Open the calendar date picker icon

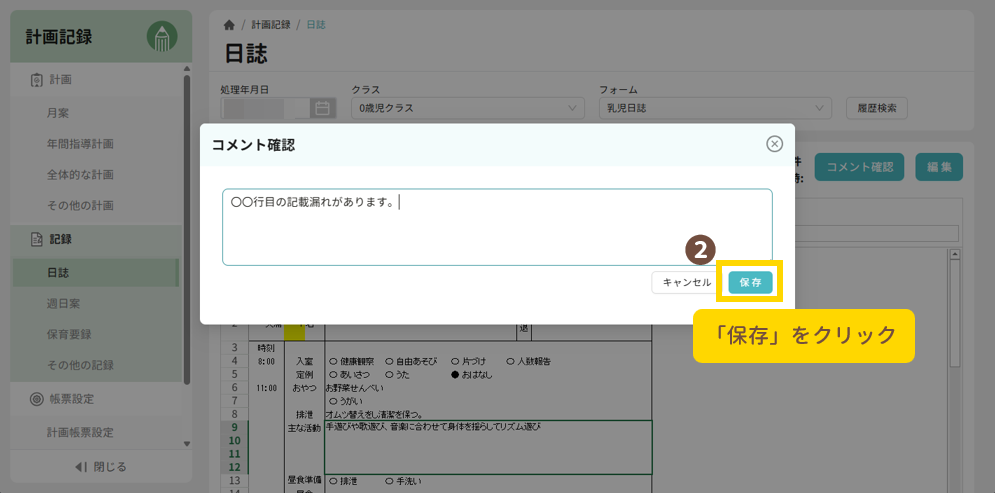(x=322, y=108)
